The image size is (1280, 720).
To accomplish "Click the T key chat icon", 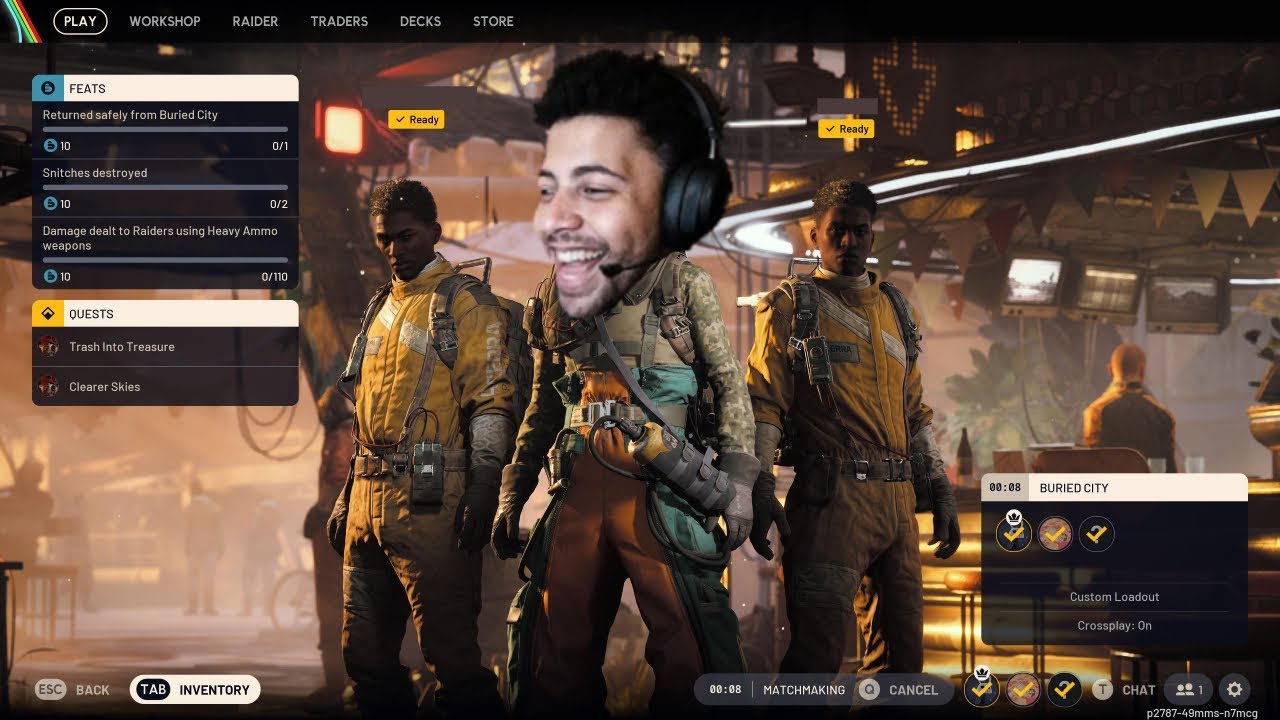I will pos(1102,689).
